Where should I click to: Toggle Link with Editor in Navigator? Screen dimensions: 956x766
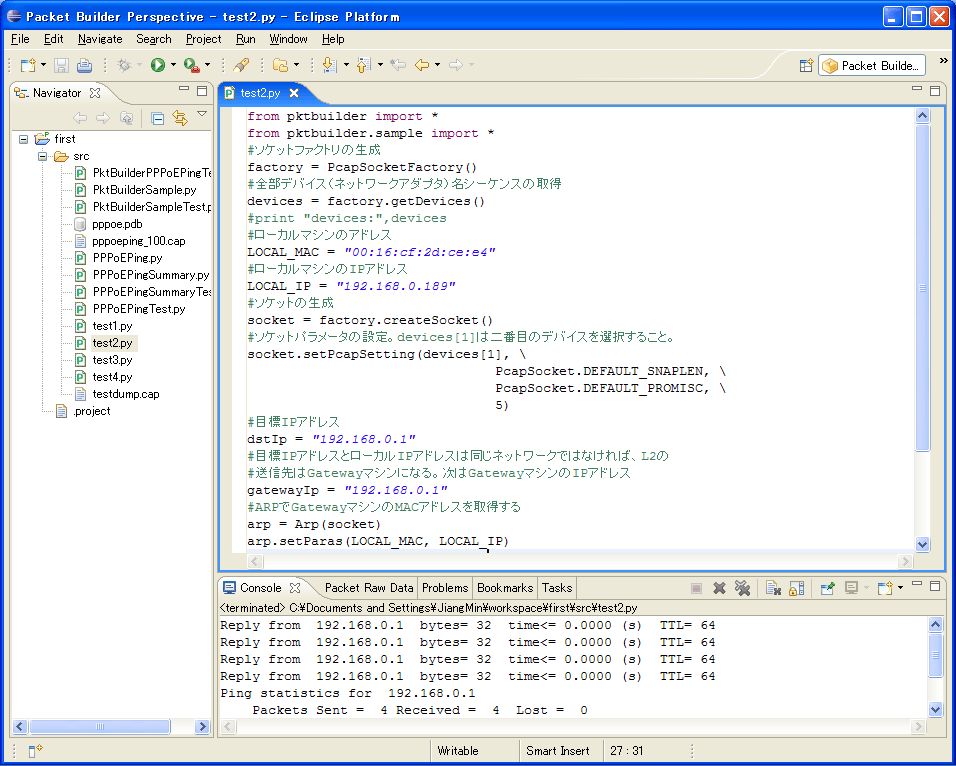coord(180,118)
